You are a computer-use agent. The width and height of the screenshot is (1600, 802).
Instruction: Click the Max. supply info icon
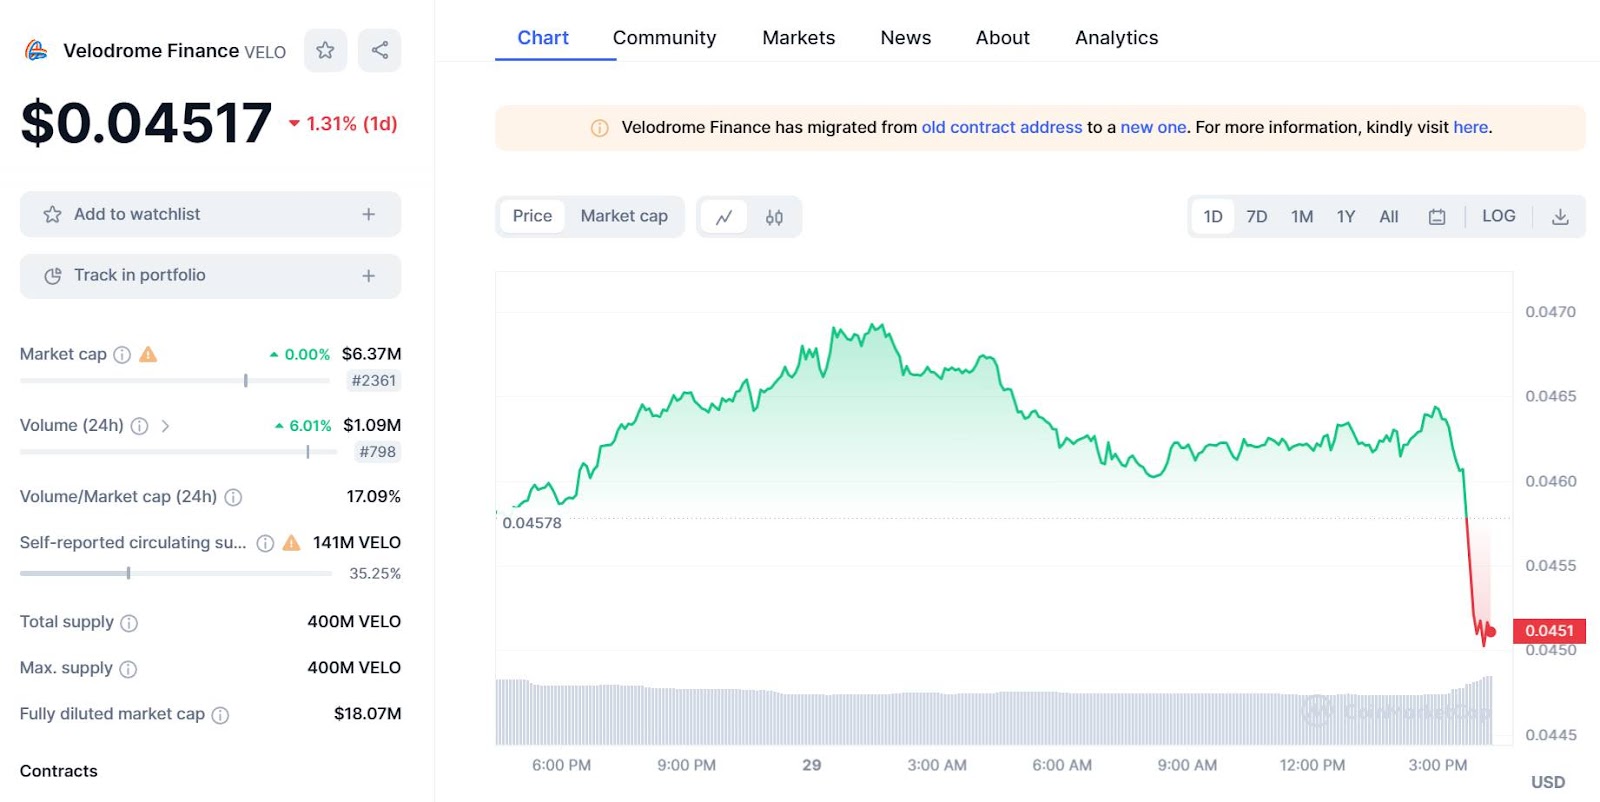coord(128,669)
